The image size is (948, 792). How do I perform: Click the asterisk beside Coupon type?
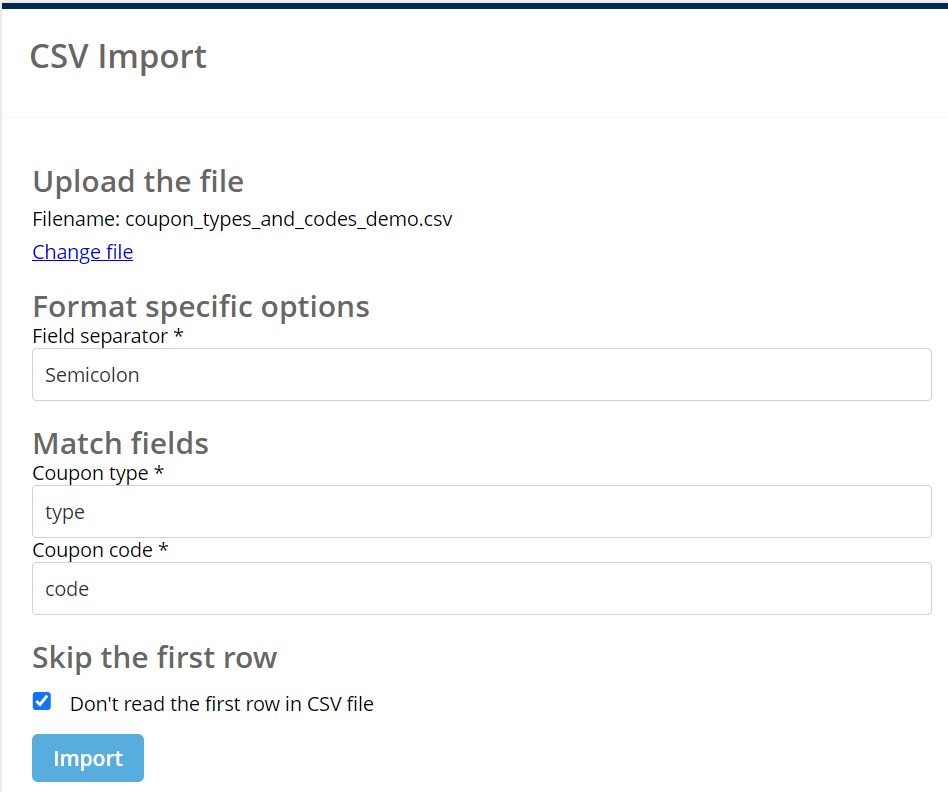pyautogui.click(x=159, y=473)
